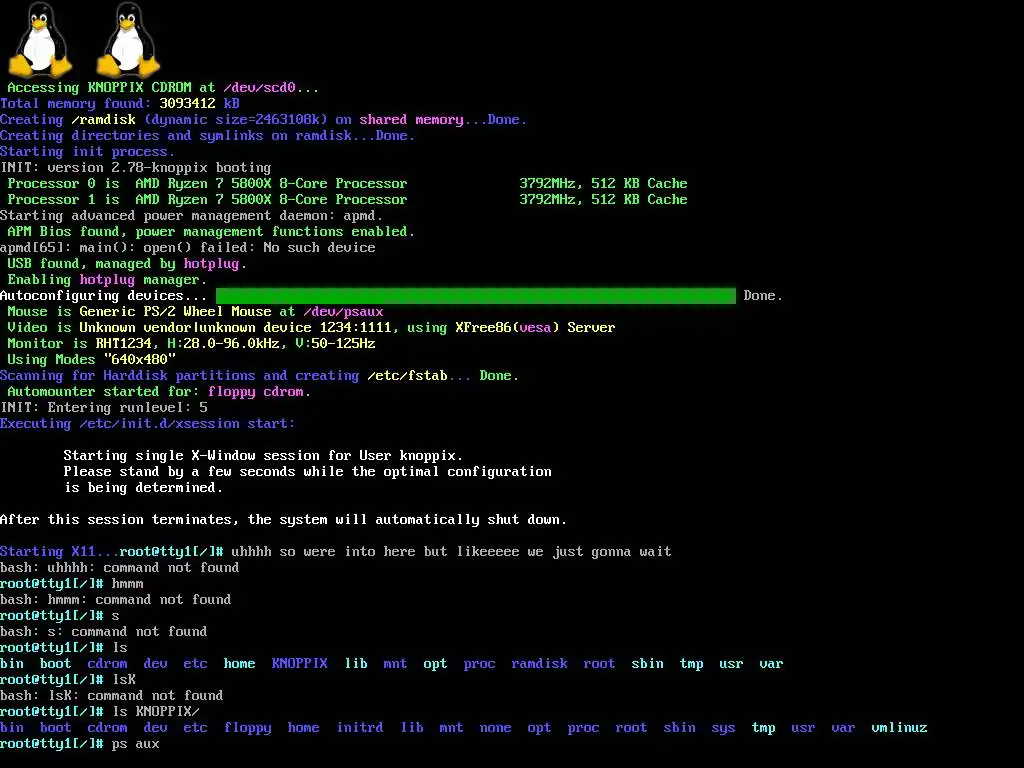Viewport: 1024px width, 768px height.
Task: Click 'APM Bios found' line
Action: [211, 232]
